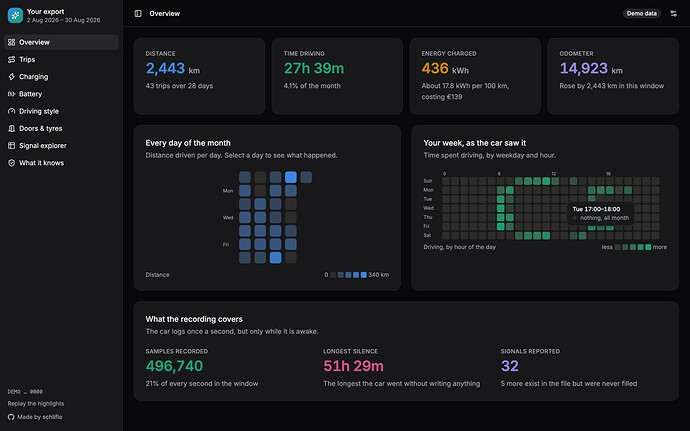This screenshot has height=431, width=690.
Task: Select the brightest blue day in the month grid's top row
Action: [x=290, y=177]
